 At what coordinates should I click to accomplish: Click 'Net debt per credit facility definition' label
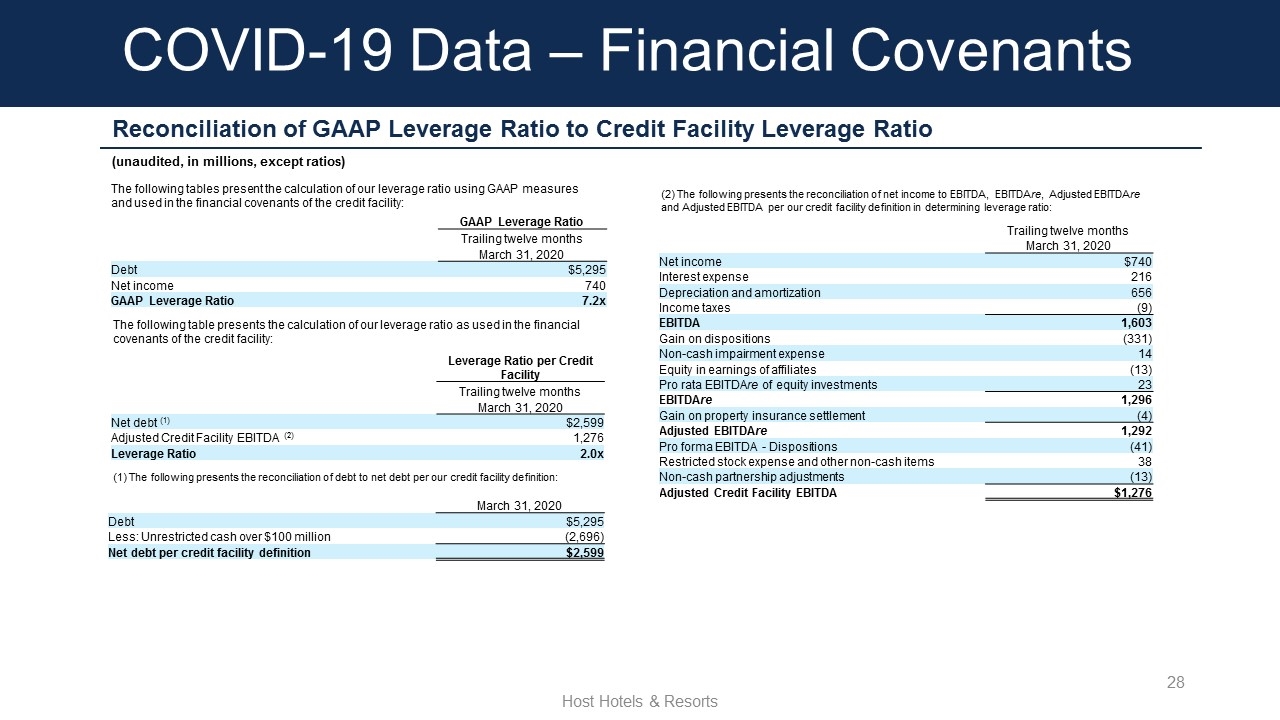209,552
